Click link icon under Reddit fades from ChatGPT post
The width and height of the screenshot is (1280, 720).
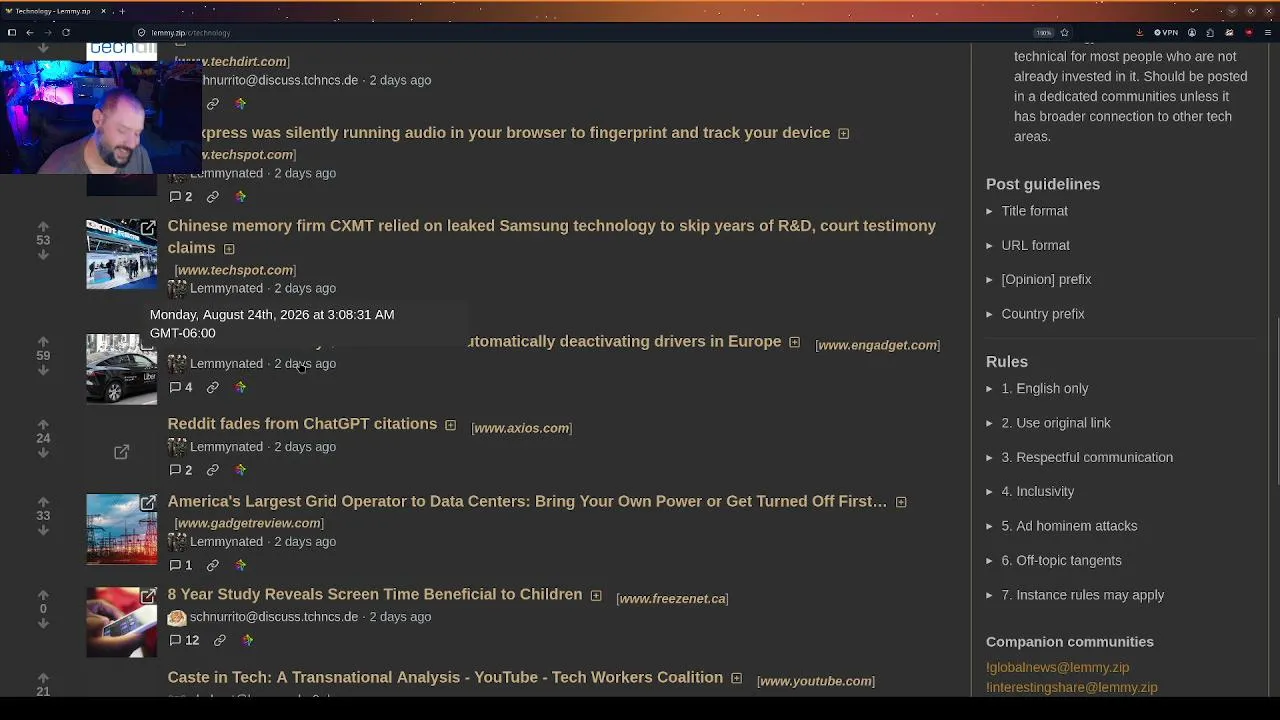point(213,470)
